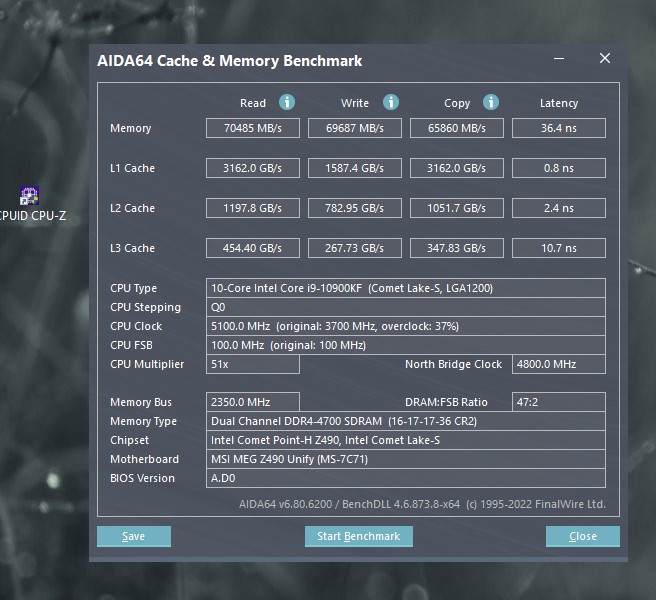The image size is (656, 600).
Task: Click the Copy column header label
Action: click(x=457, y=103)
